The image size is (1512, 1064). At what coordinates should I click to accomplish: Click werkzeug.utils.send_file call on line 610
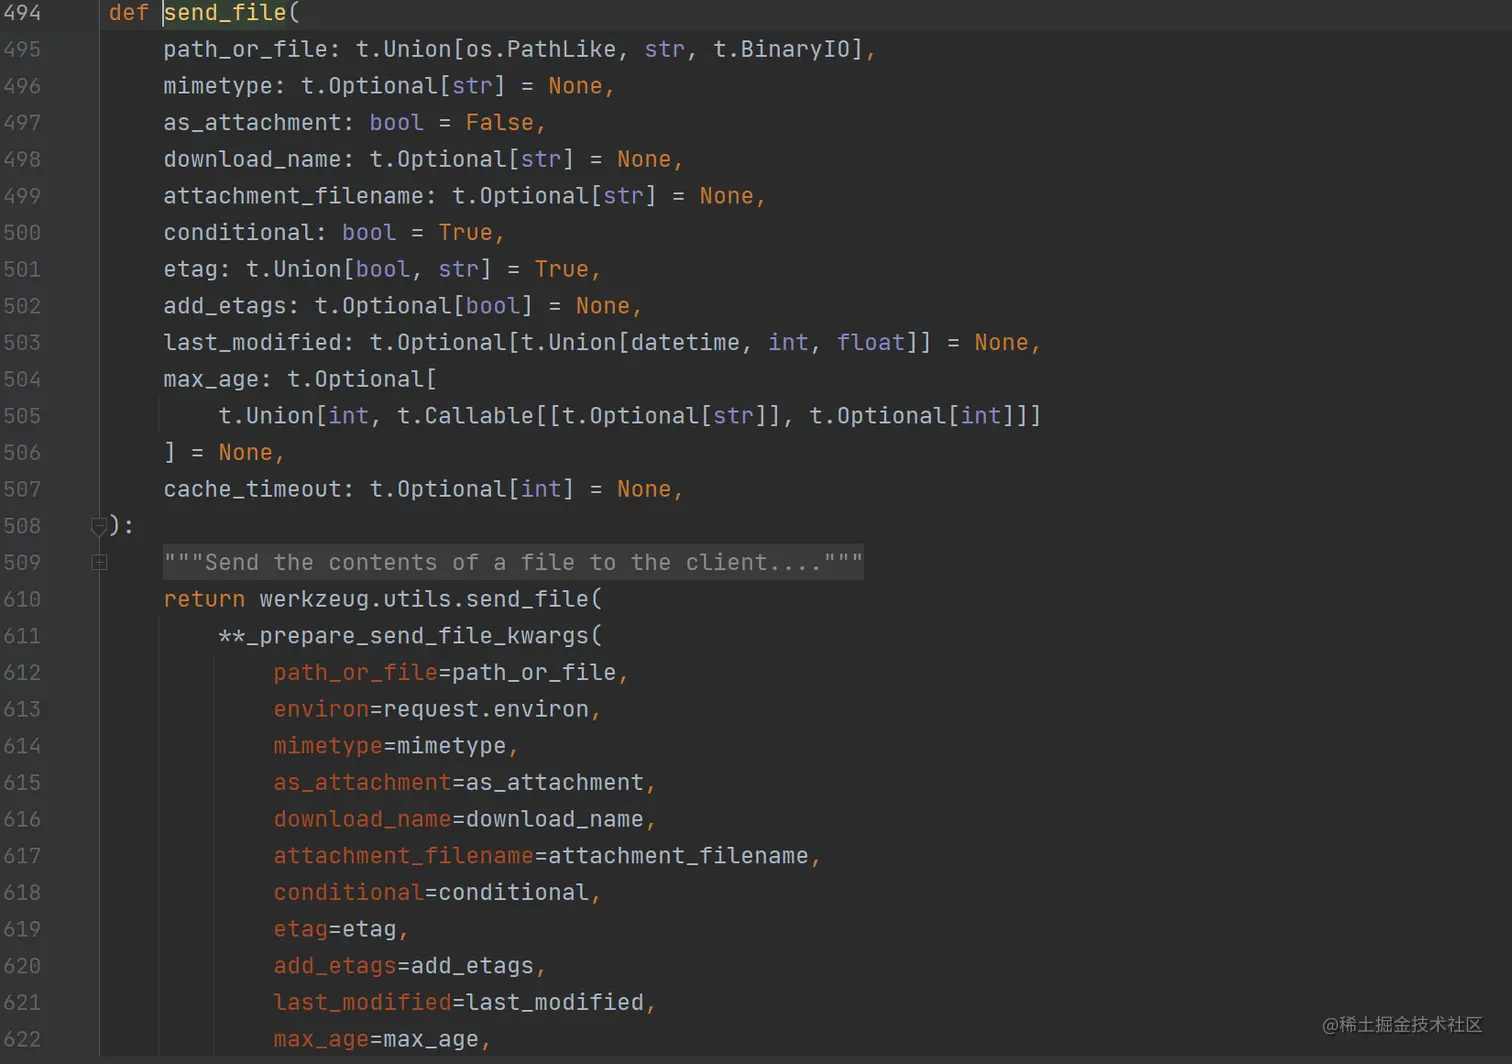425,599
